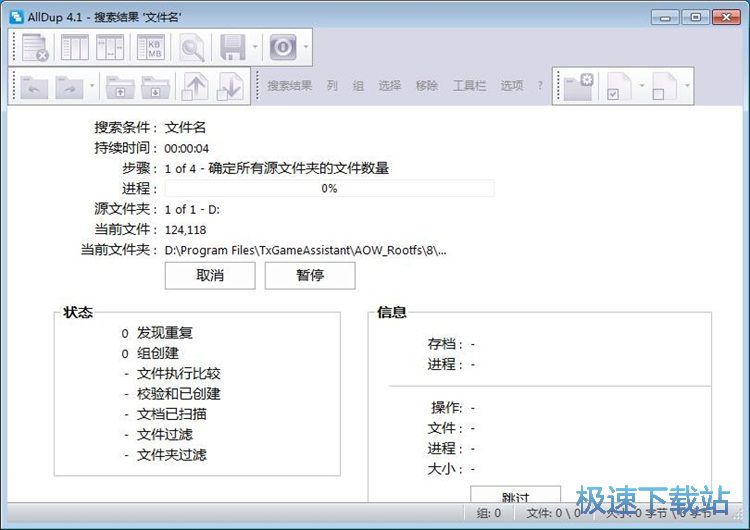
Task: Click the '1 of 1 - D:' source folder text
Action: pyautogui.click(x=192, y=210)
